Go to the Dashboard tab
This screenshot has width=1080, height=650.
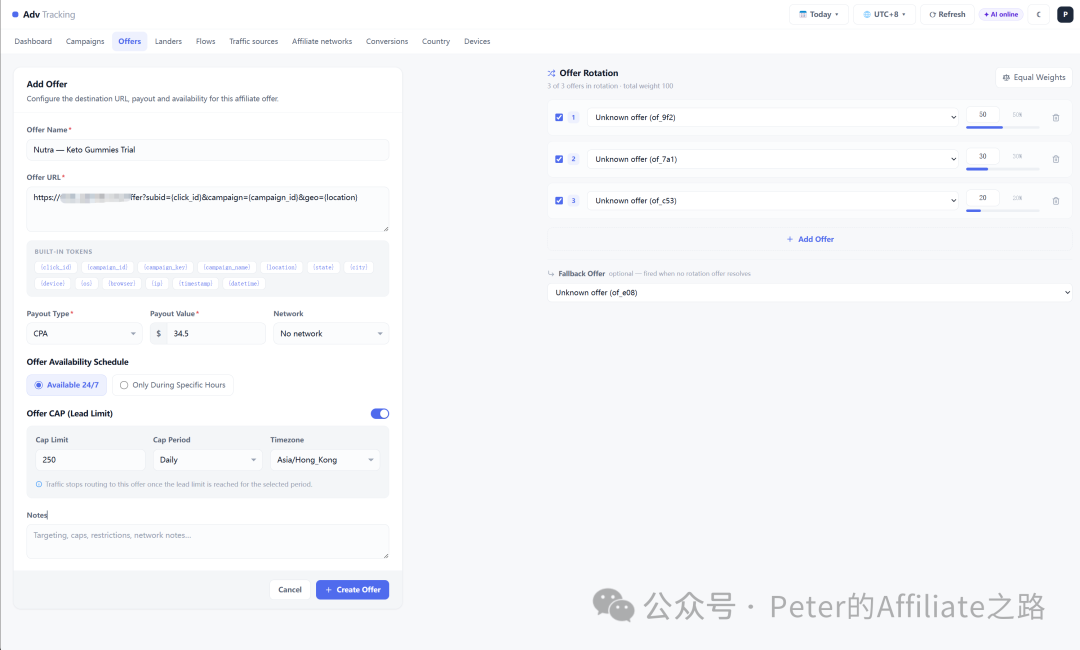coord(33,41)
